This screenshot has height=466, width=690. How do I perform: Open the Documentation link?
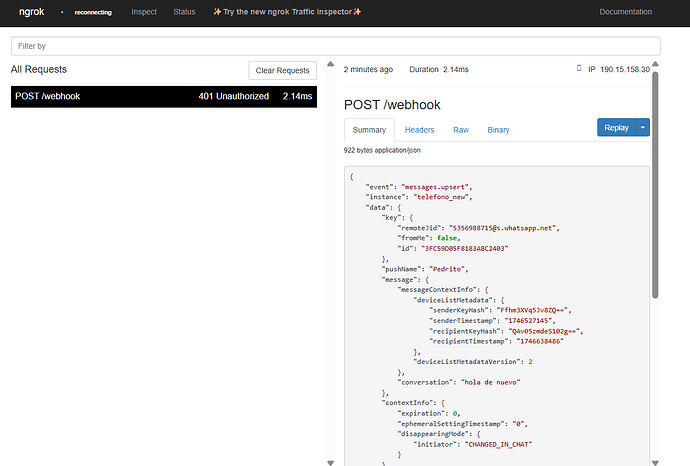[x=625, y=12]
